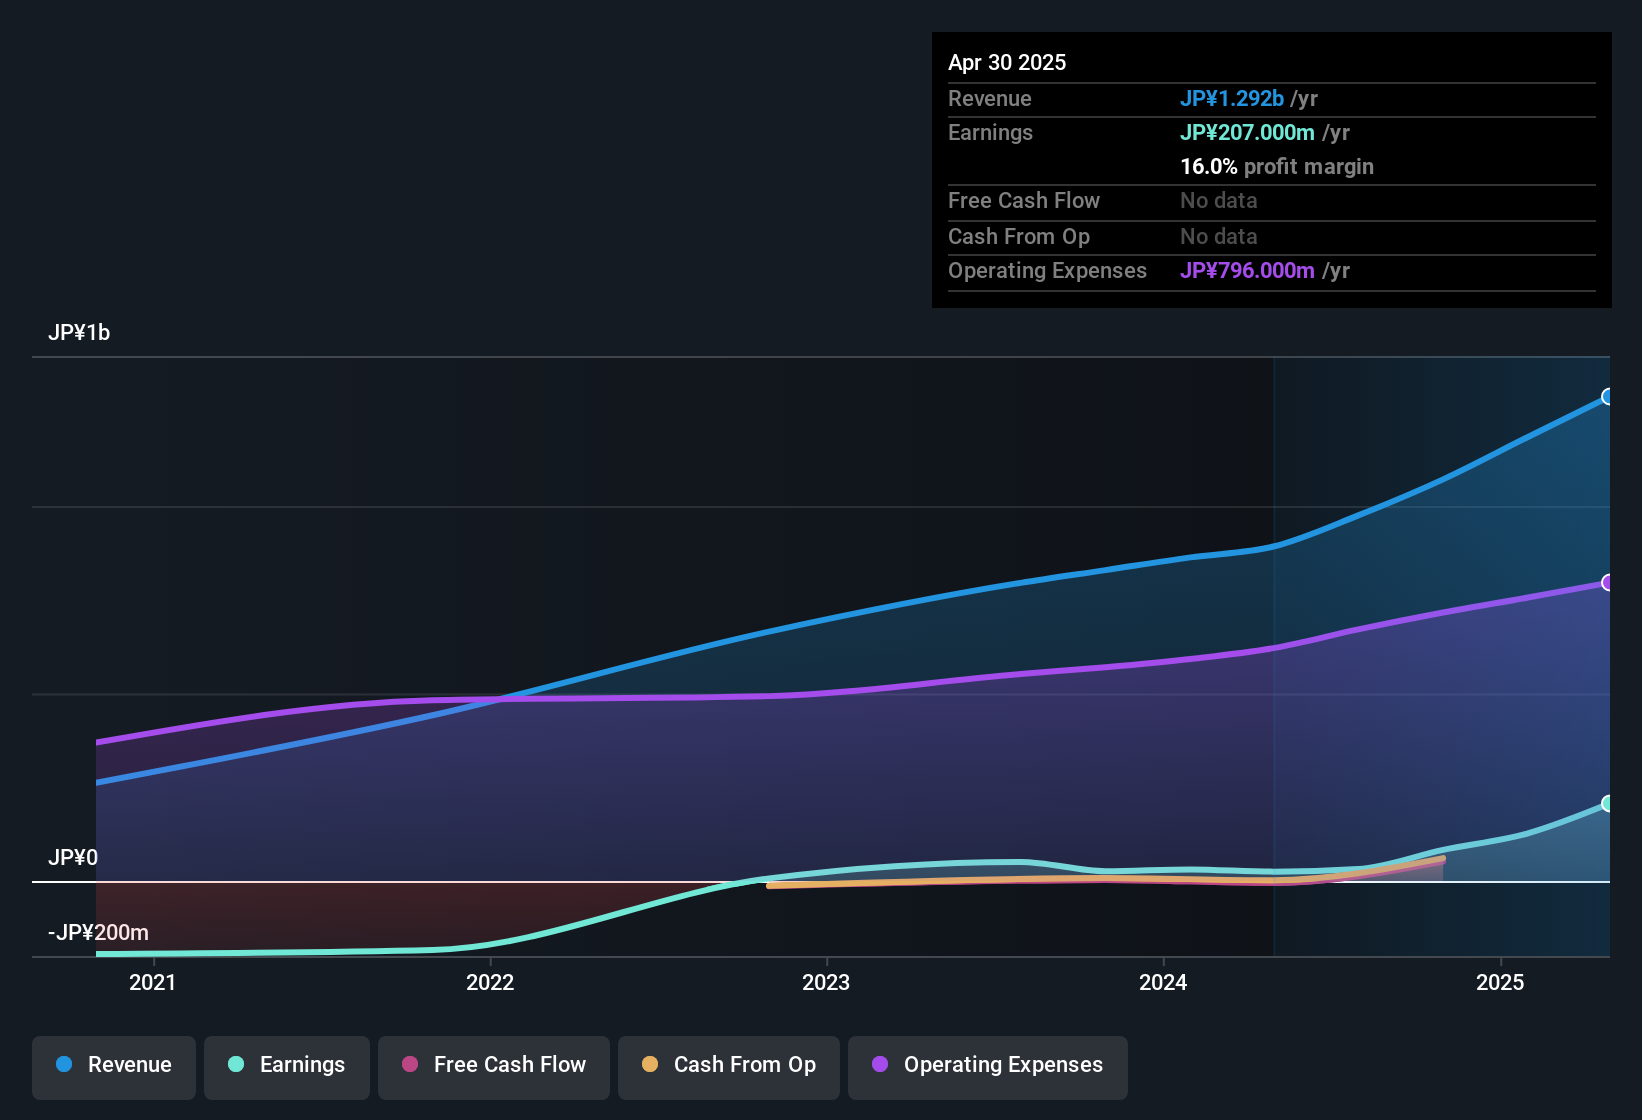
Task: Click the 16.0% profit margin text
Action: click(1277, 167)
